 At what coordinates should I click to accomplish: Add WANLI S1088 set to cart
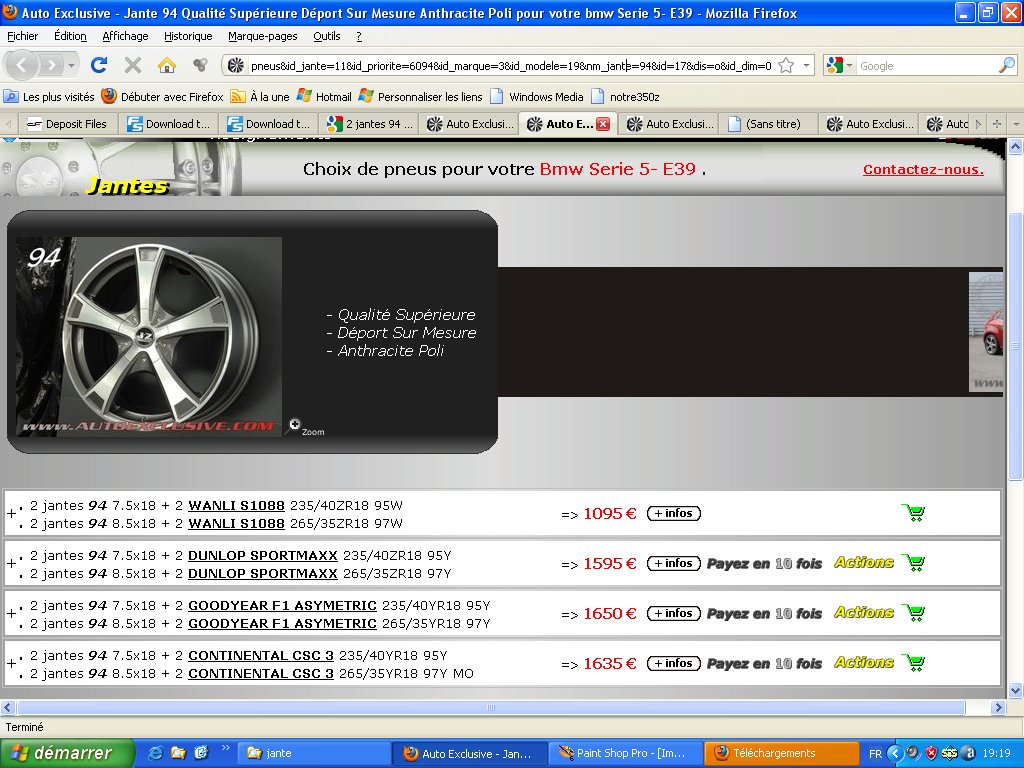(914, 513)
